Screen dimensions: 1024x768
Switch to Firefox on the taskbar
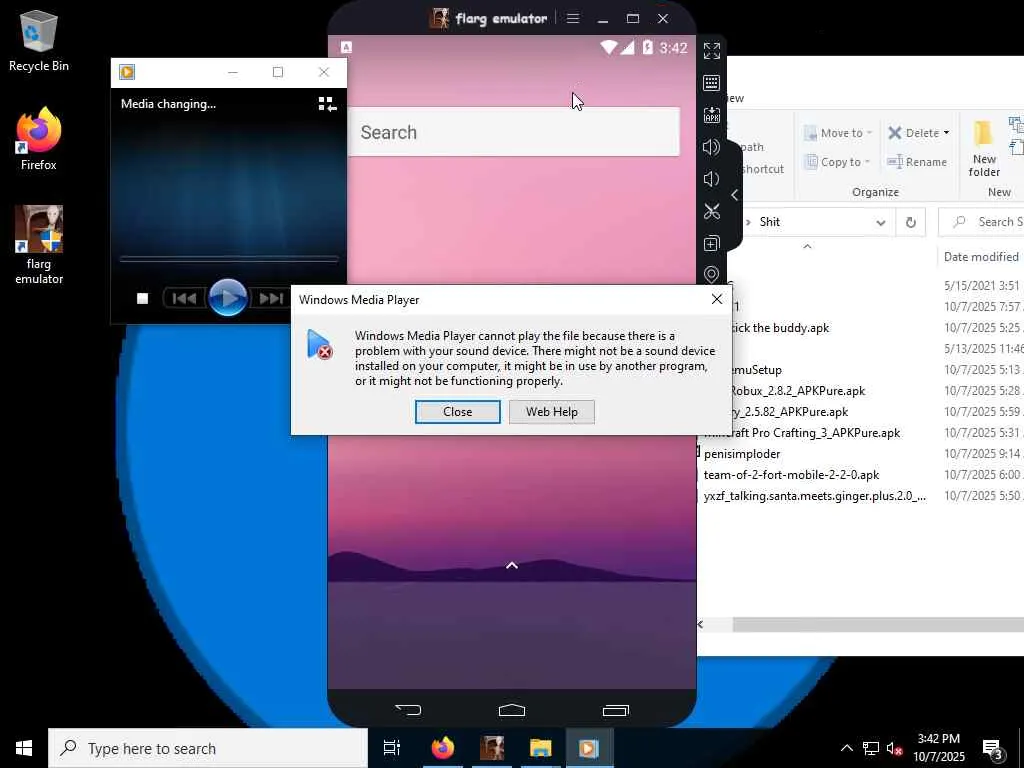click(442, 748)
